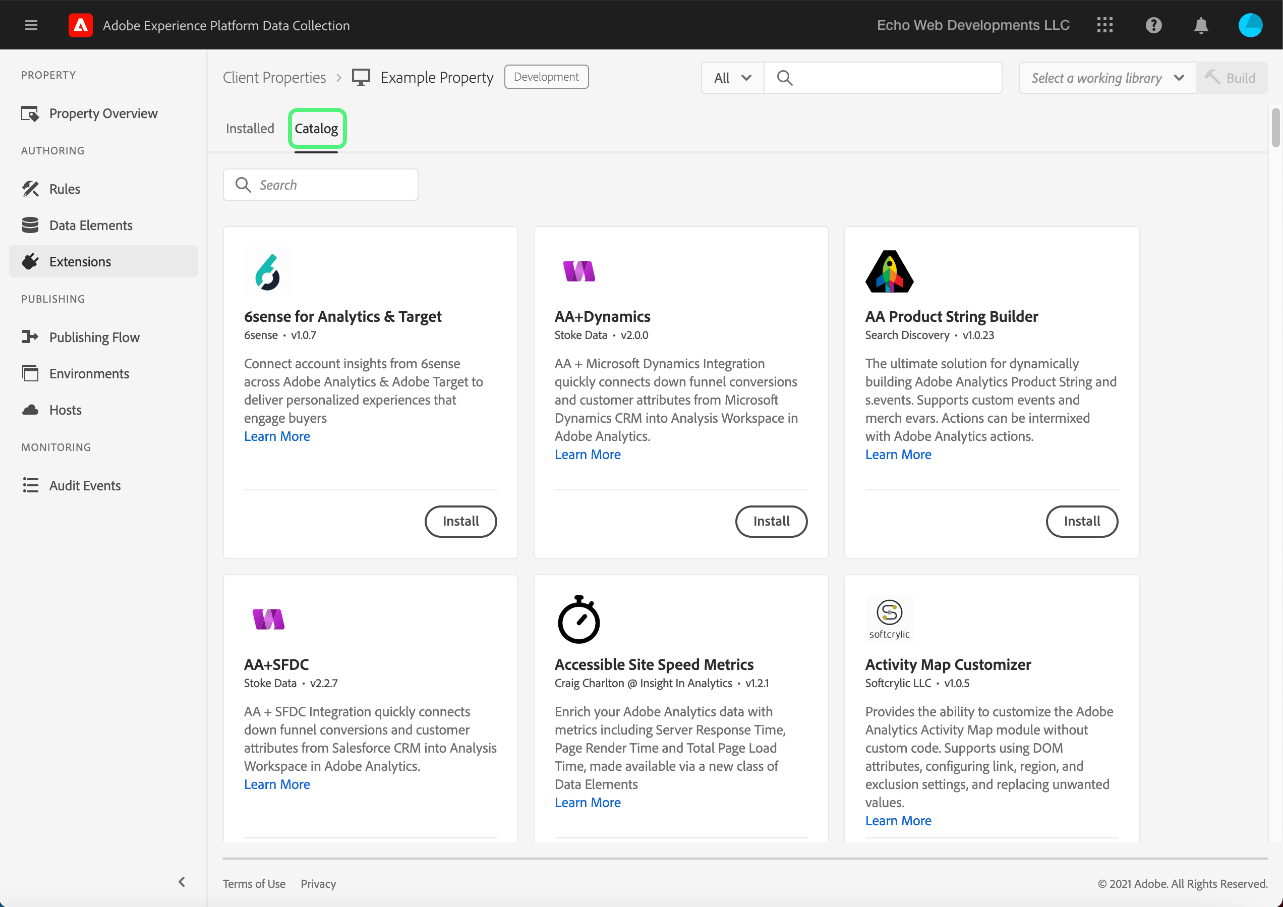The image size is (1283, 907).
Task: Select the Catalog tab
Action: (x=317, y=129)
